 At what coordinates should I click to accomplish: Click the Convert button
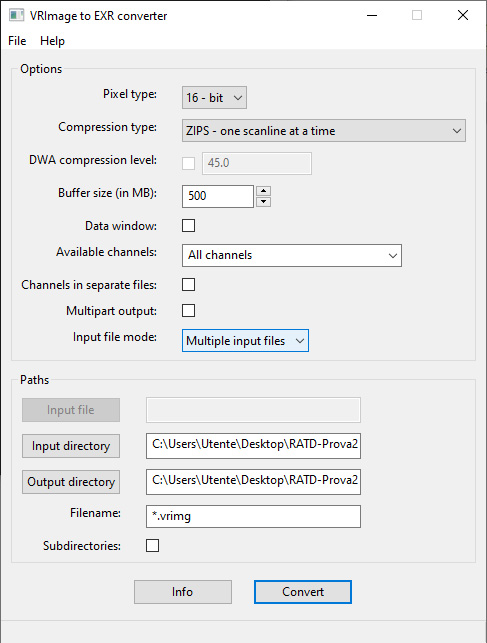click(303, 592)
